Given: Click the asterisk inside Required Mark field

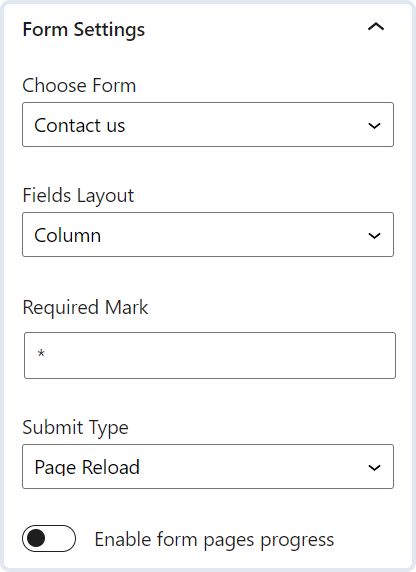Looking at the screenshot, I should tap(41, 353).
